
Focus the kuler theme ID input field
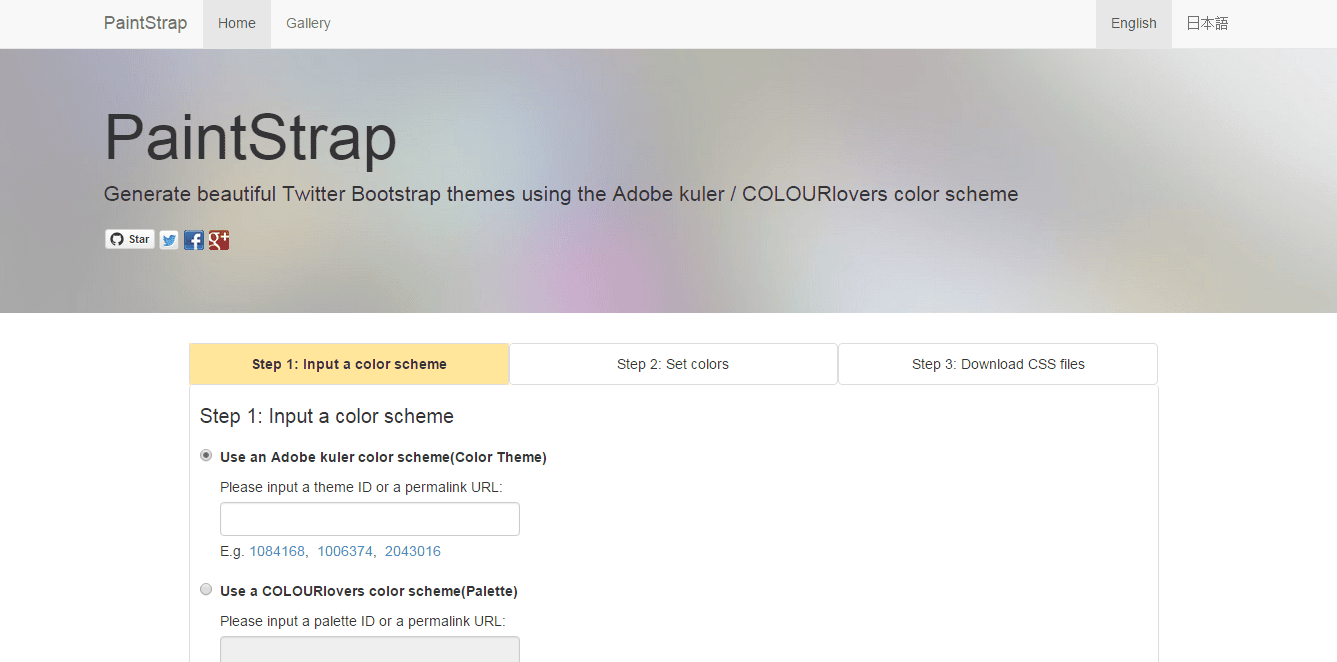(x=370, y=519)
